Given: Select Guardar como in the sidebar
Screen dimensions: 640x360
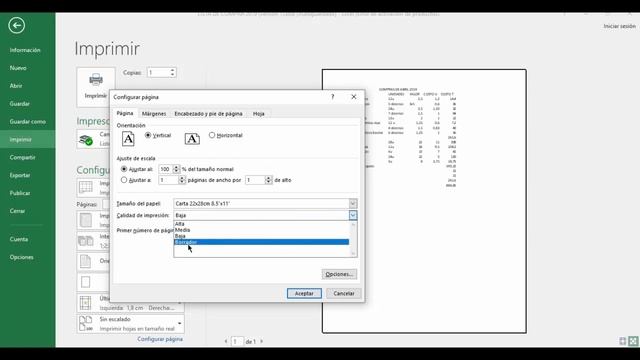Looking at the screenshot, I should (x=27, y=122).
